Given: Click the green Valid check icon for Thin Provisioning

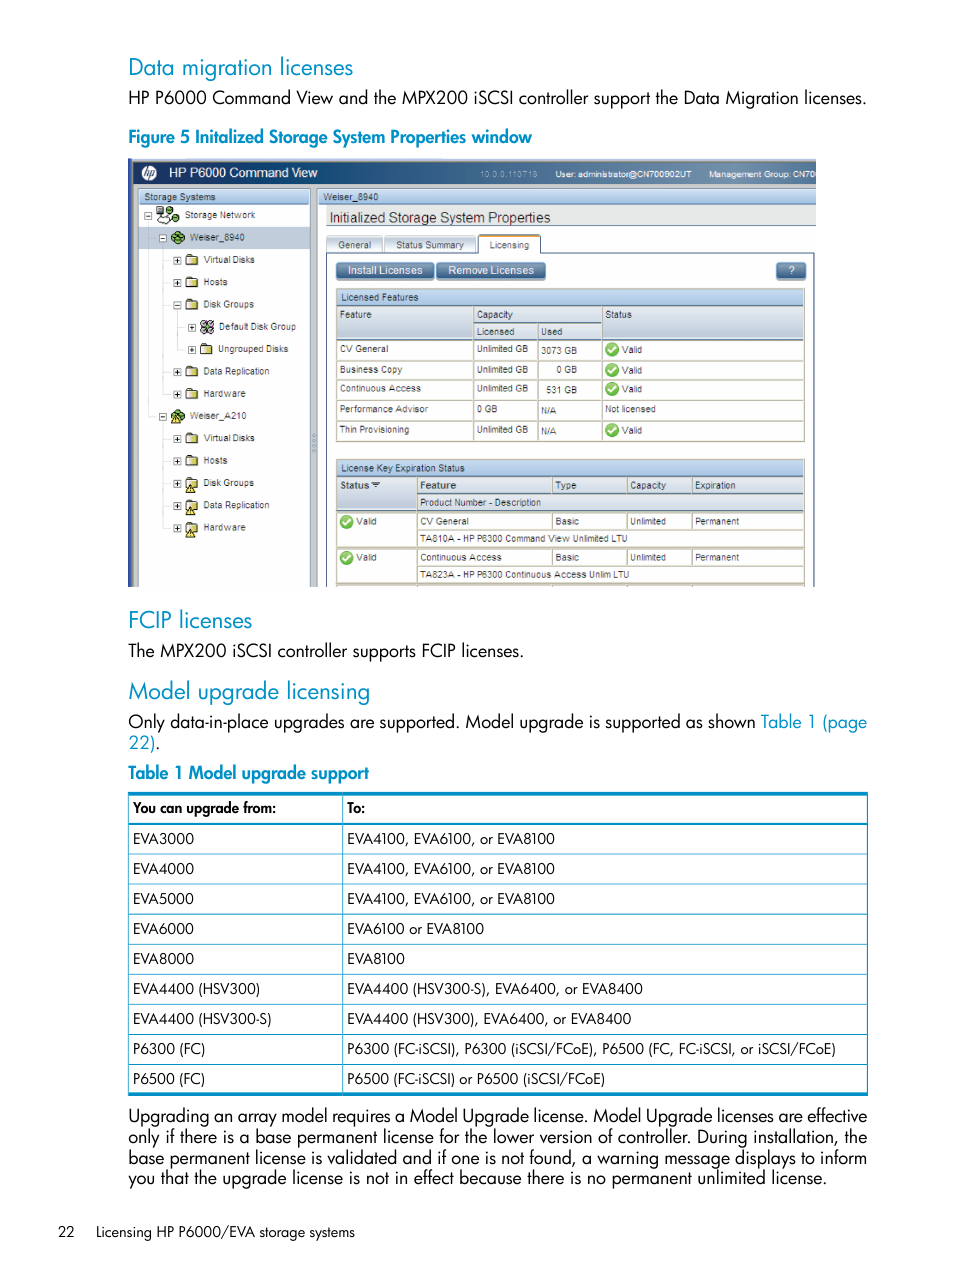Looking at the screenshot, I should point(612,431).
